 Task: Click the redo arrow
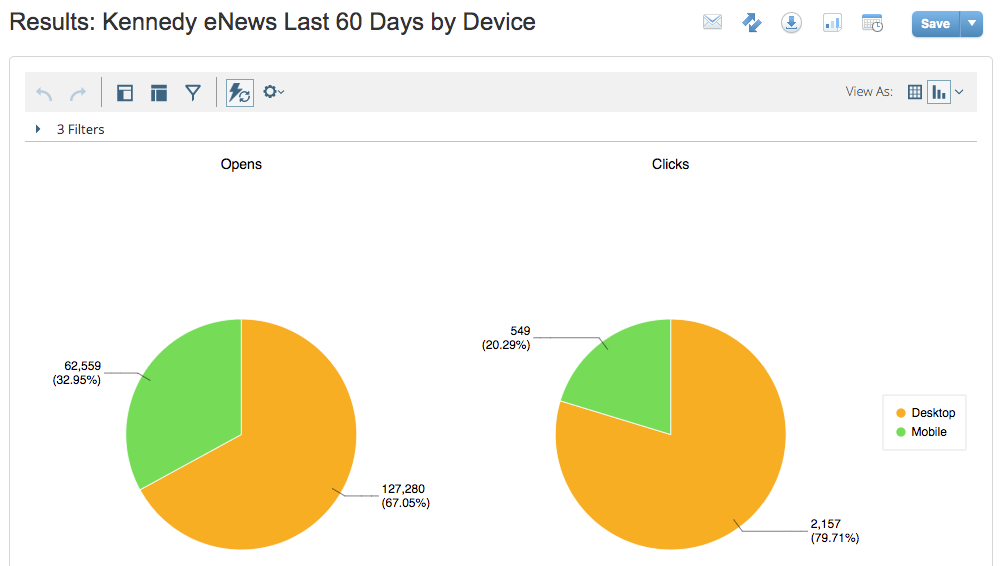(x=78, y=93)
